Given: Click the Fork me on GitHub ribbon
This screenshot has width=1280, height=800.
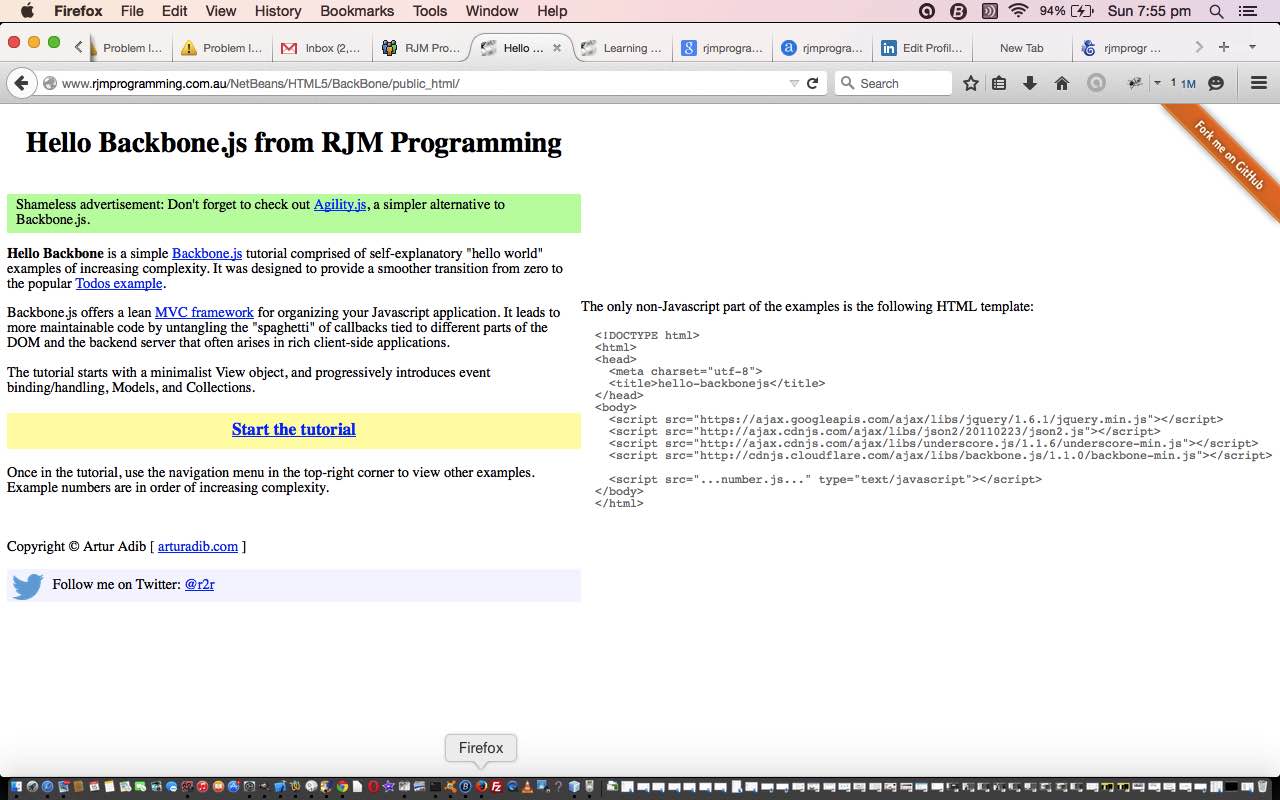Looking at the screenshot, I should (1229, 155).
